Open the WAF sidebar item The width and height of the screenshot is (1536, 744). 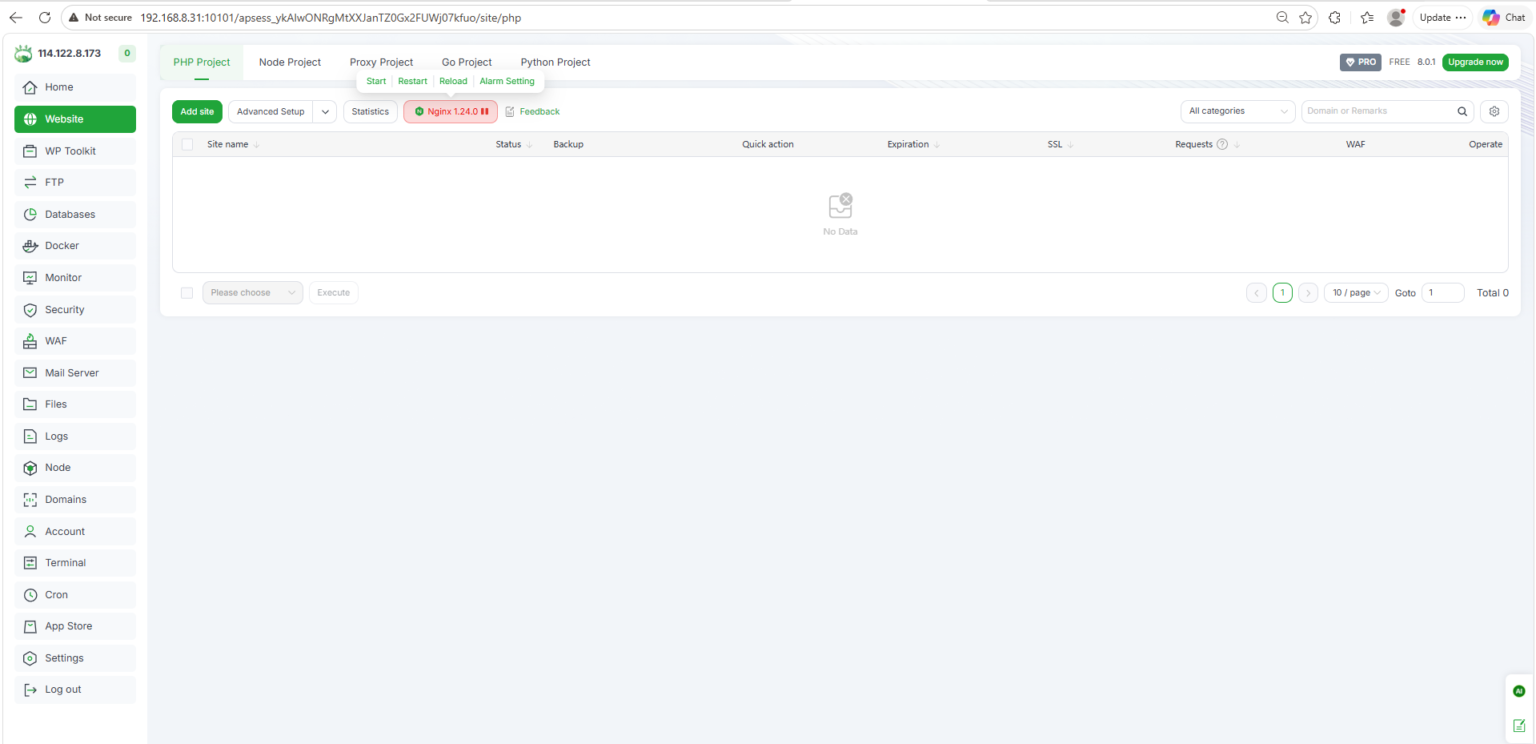point(75,341)
